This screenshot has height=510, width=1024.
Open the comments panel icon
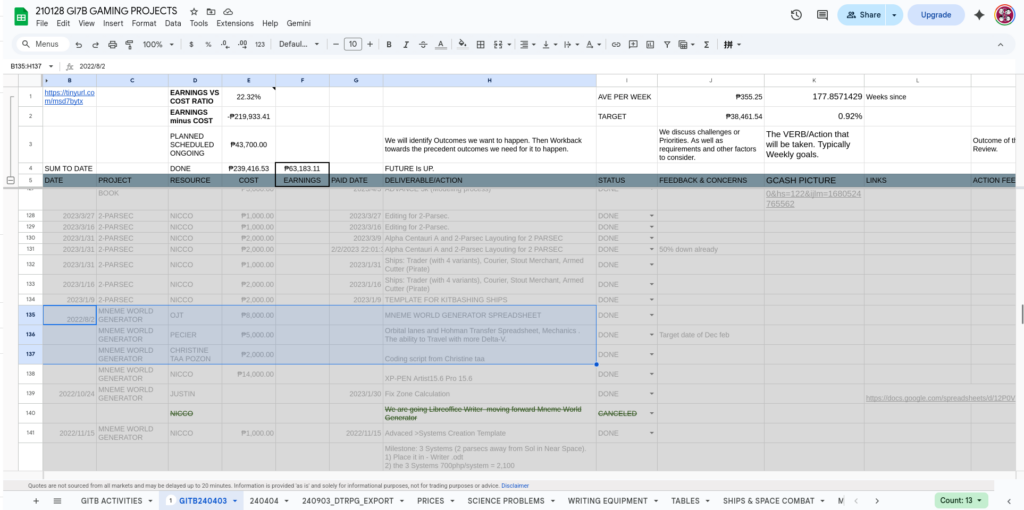click(x=822, y=15)
